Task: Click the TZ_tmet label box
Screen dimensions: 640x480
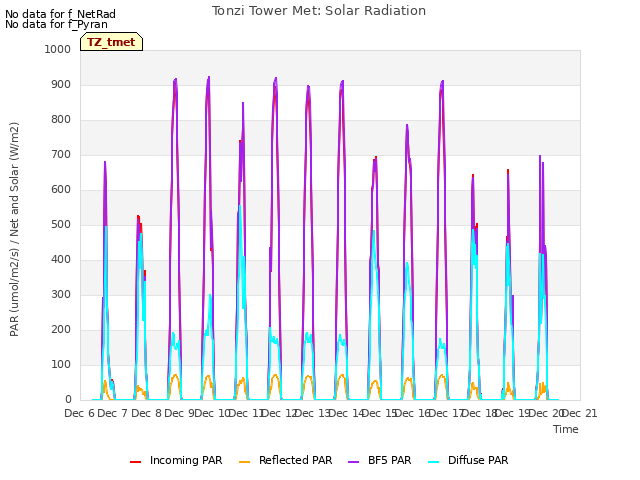Action: [111, 42]
